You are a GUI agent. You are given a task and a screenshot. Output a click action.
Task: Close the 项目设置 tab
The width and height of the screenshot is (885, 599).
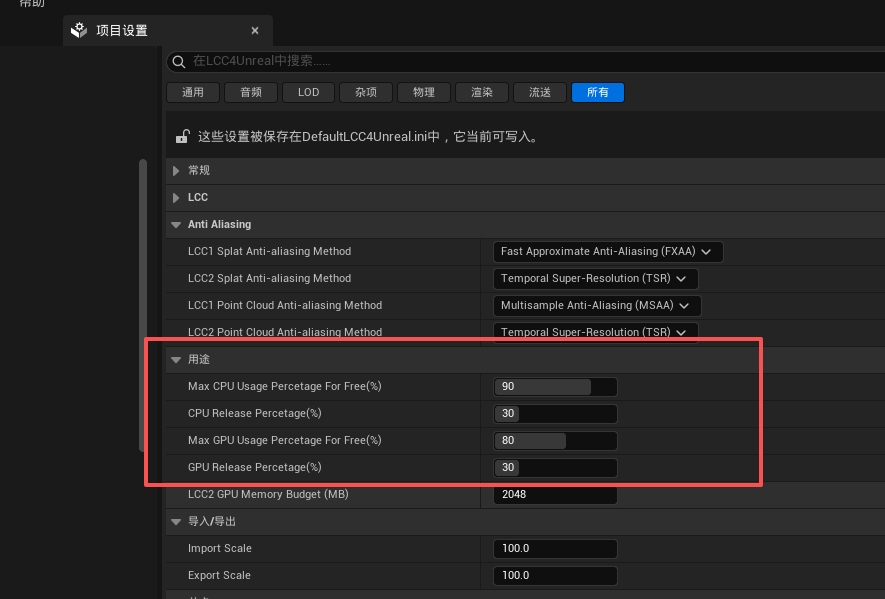[255, 30]
